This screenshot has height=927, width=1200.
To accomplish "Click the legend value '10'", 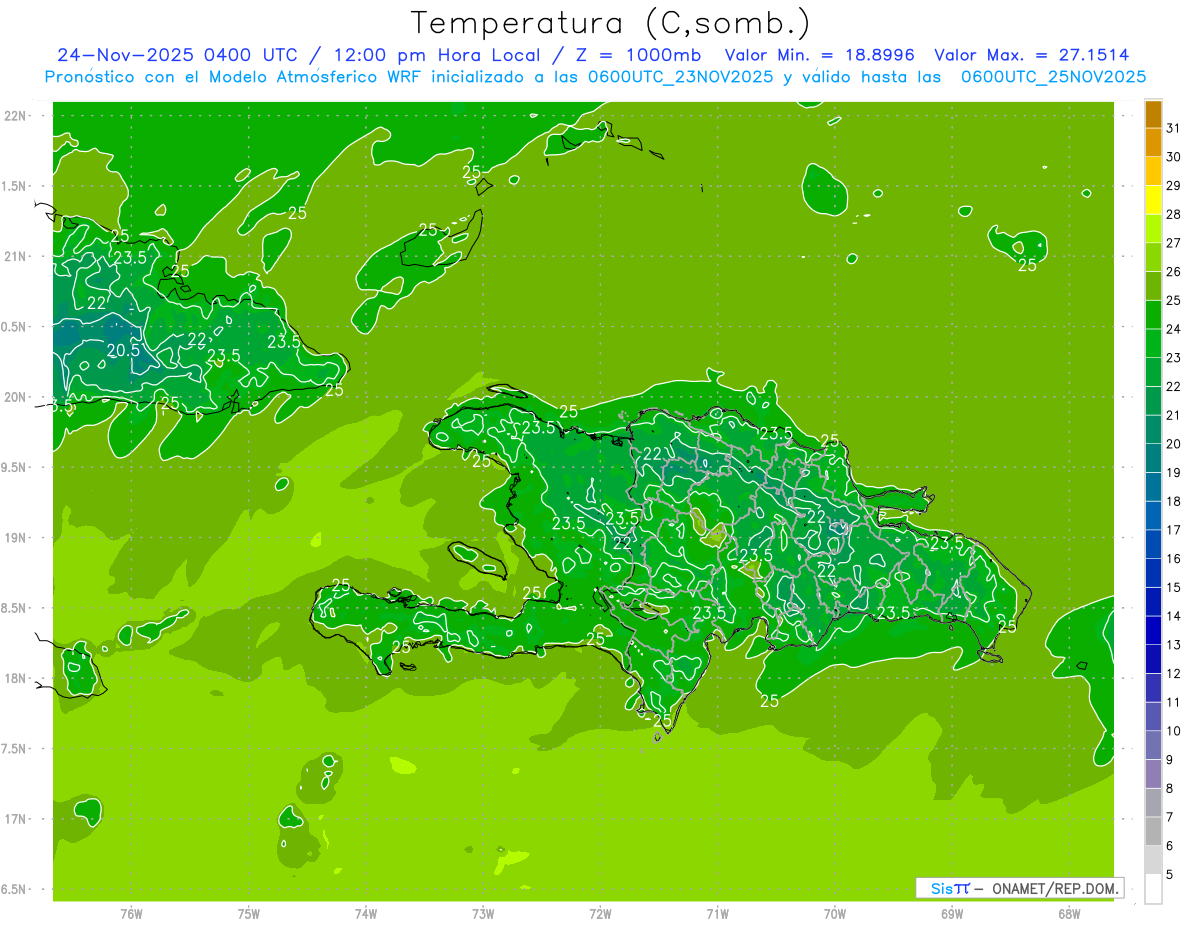I will [1173, 730].
